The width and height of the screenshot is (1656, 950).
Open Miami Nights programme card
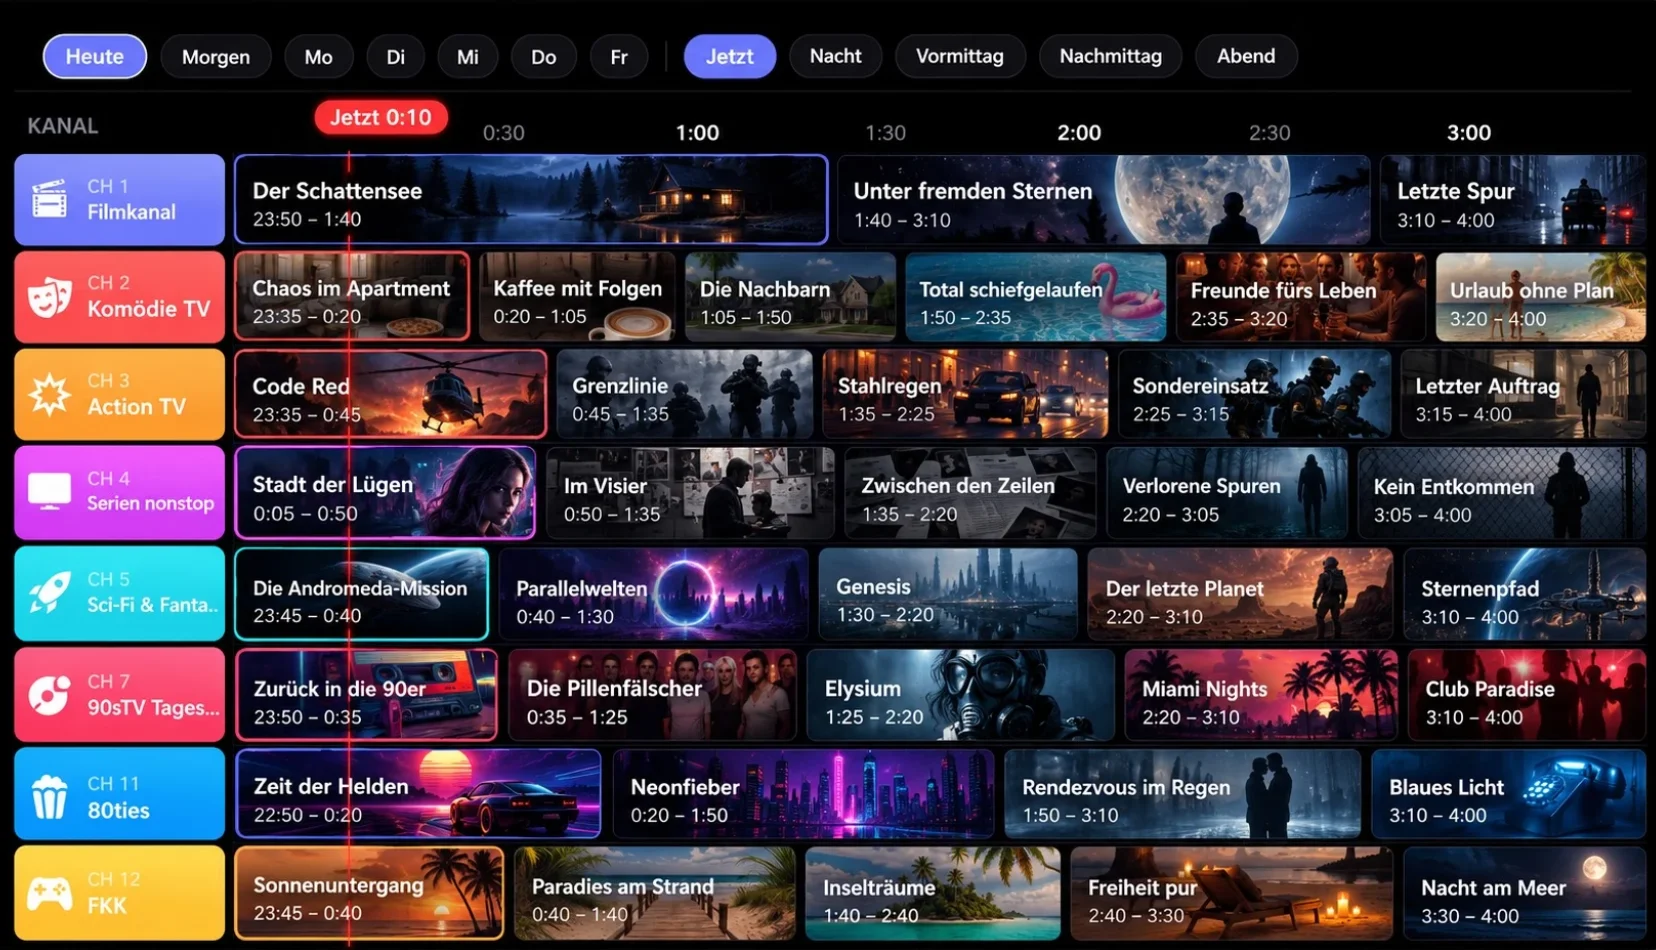[1261, 695]
